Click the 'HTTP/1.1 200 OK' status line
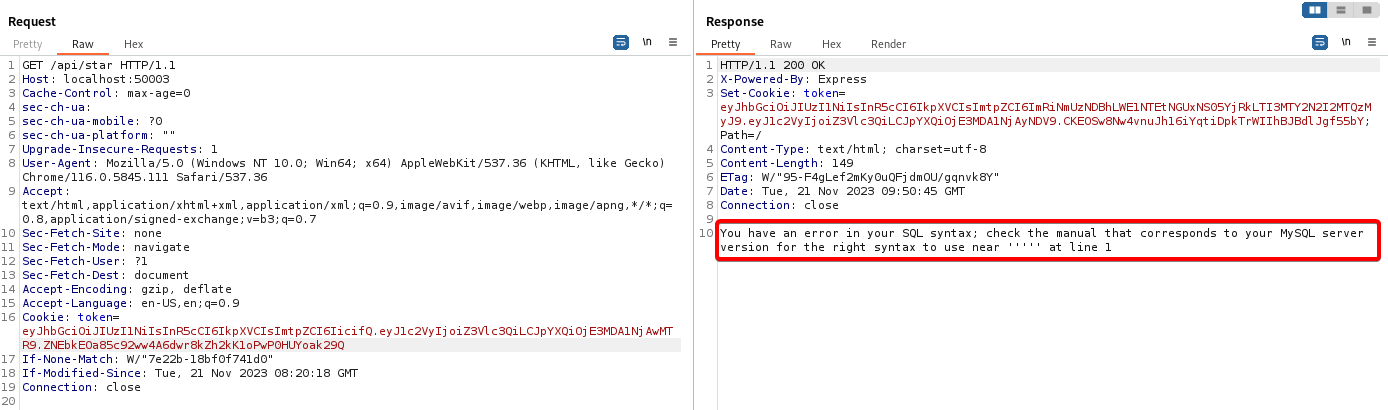Screen dimensions: 1388x410 (773, 65)
